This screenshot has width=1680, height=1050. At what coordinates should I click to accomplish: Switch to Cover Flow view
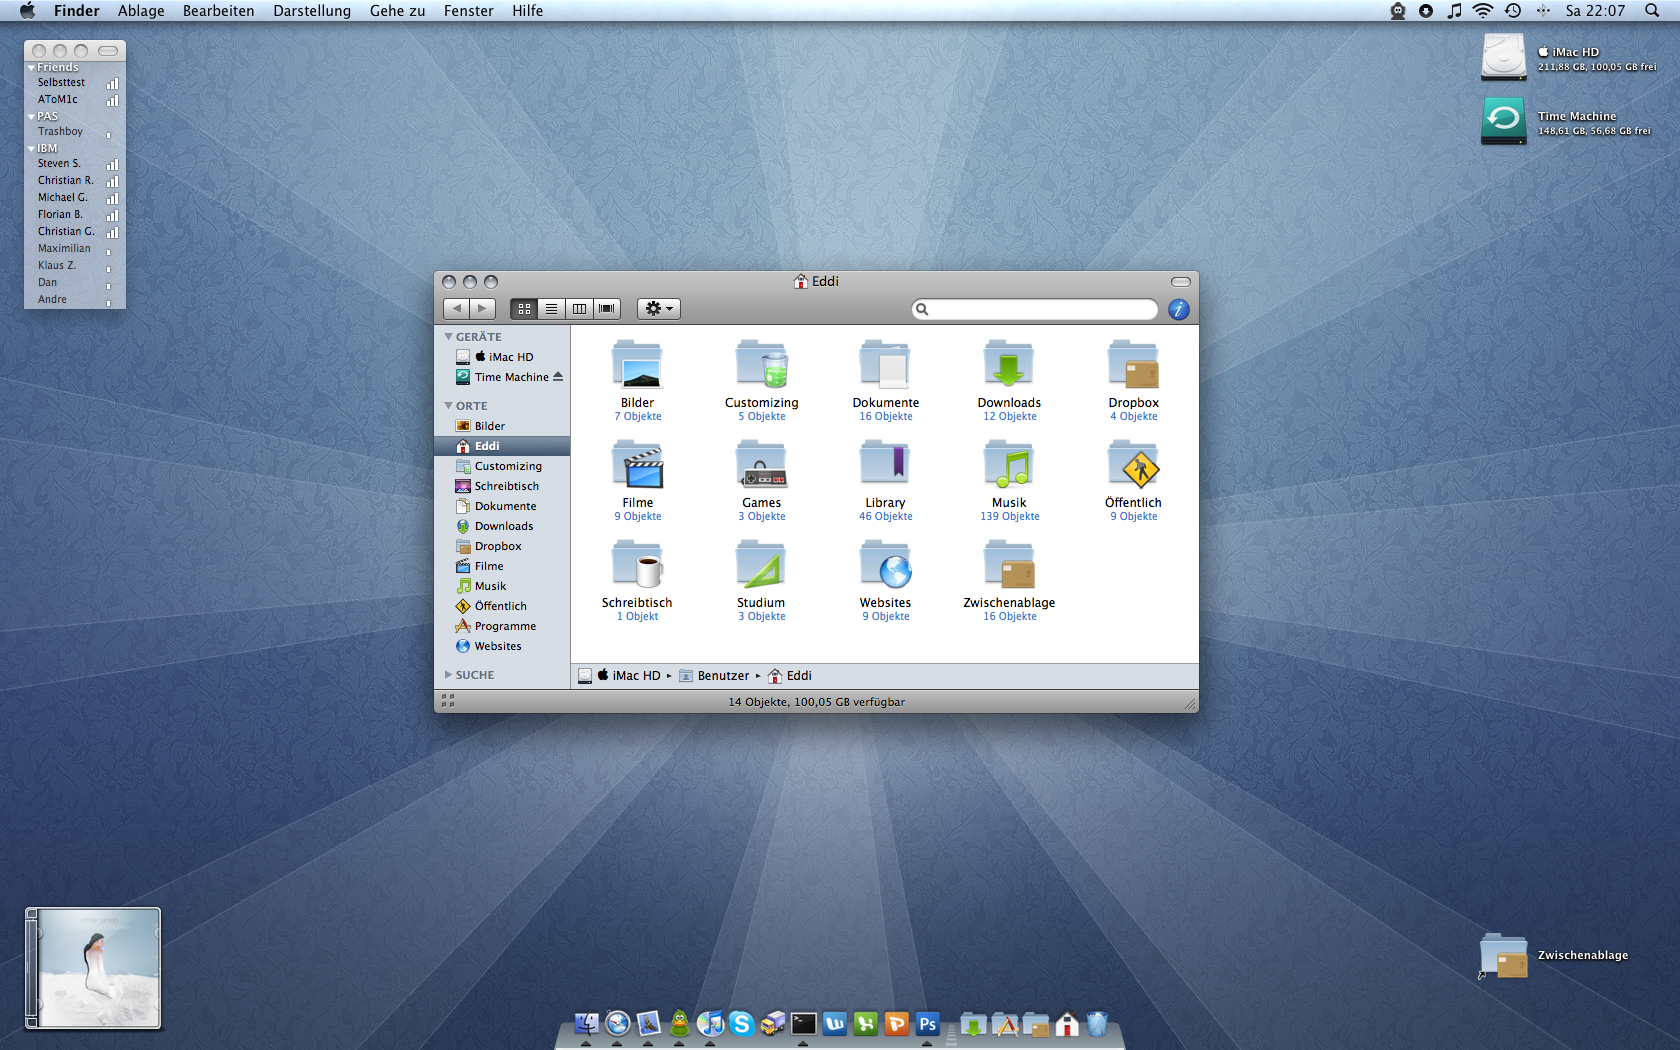pos(607,309)
